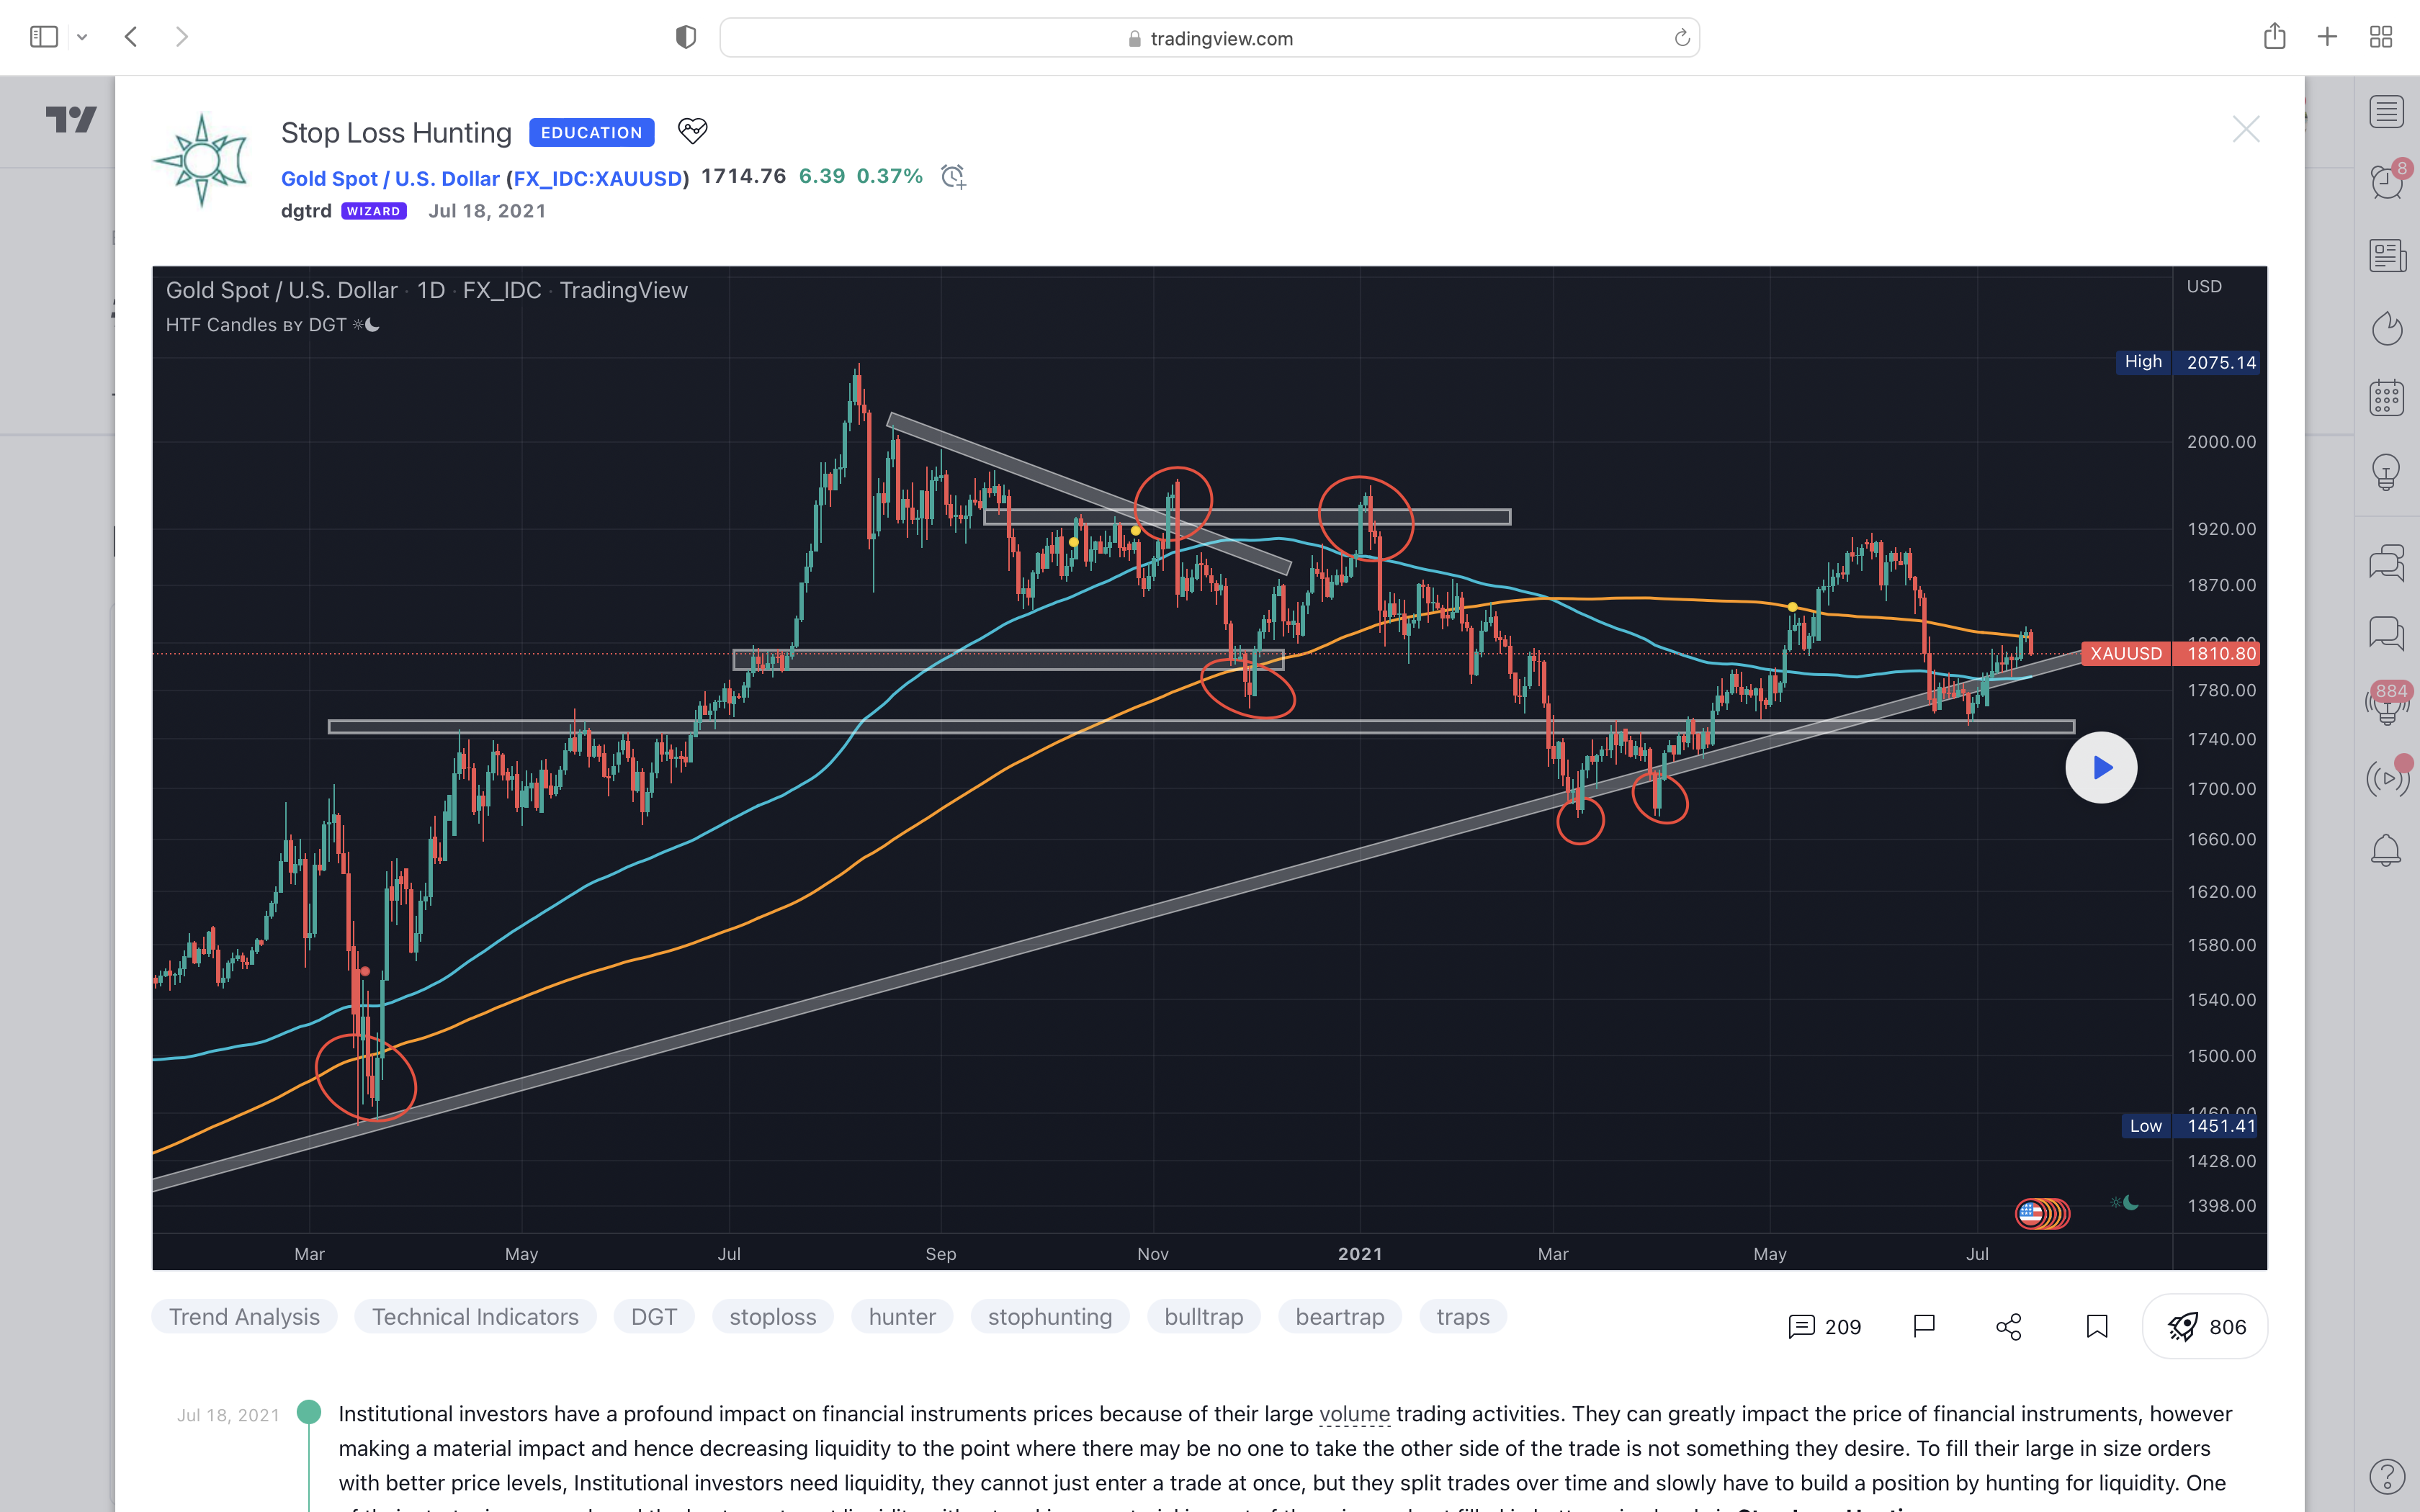This screenshot has height=1512, width=2420.
Task: Open the news panel icon
Action: tap(2386, 256)
